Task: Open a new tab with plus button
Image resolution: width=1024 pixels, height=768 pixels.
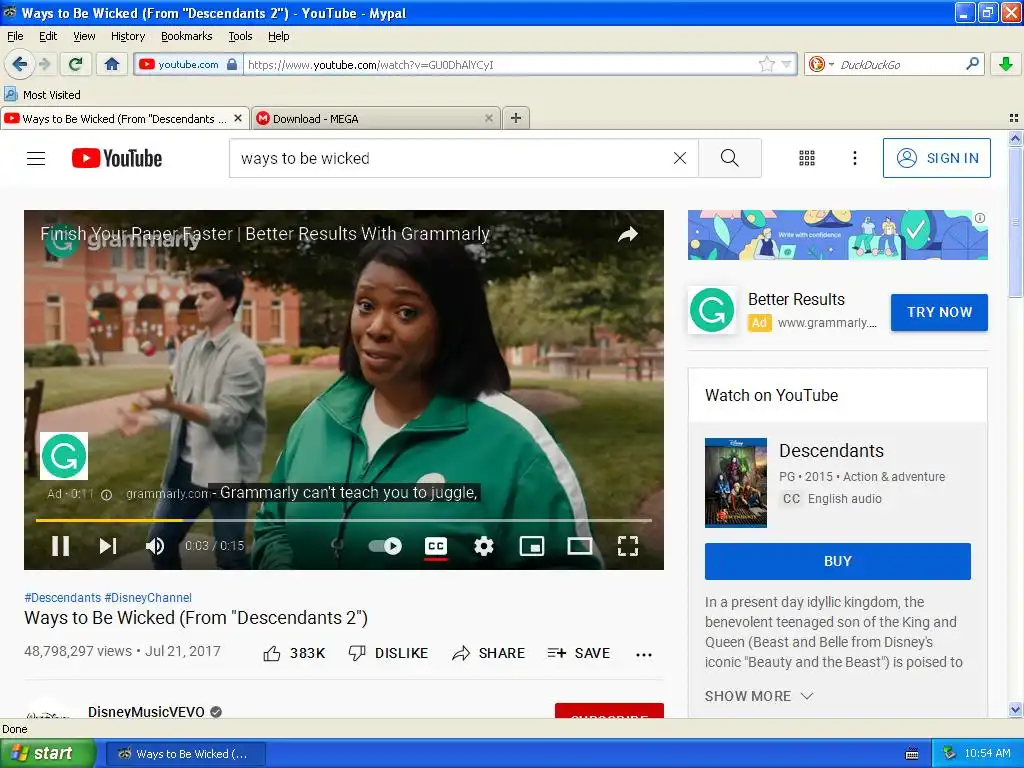Action: pos(516,118)
